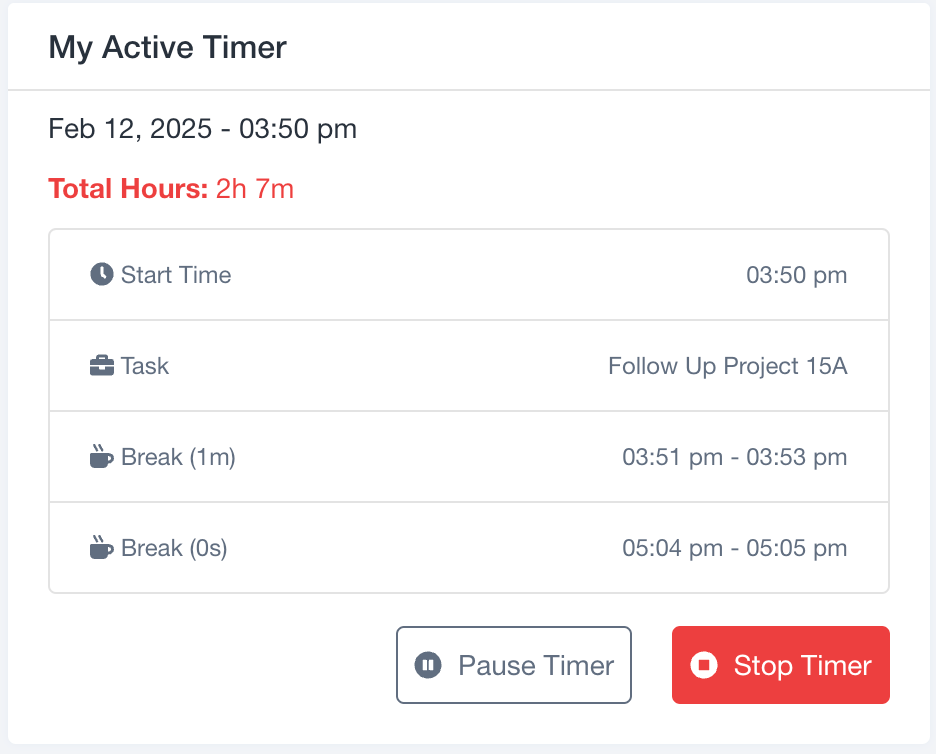Screen dimensions: 936x754
Task: Click the 2h 7m total duration
Action: pyautogui.click(x=255, y=189)
